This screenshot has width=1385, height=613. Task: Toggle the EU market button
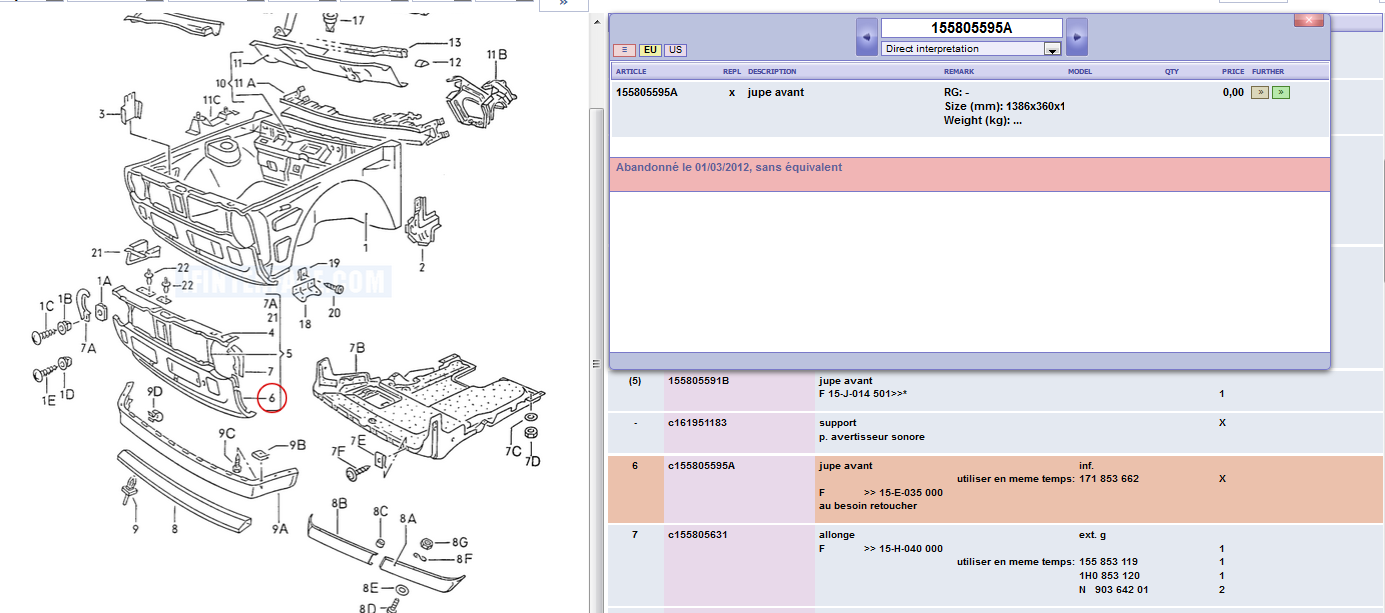[650, 50]
